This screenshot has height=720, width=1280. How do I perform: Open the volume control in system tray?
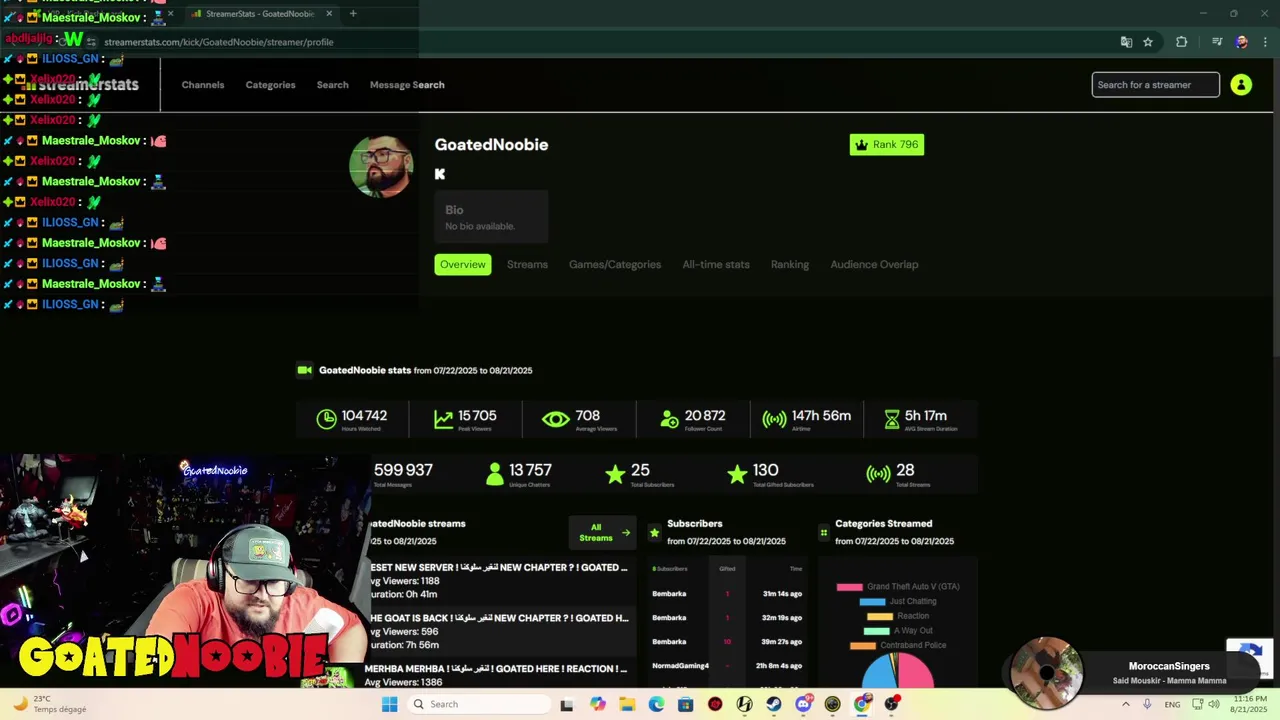1213,704
